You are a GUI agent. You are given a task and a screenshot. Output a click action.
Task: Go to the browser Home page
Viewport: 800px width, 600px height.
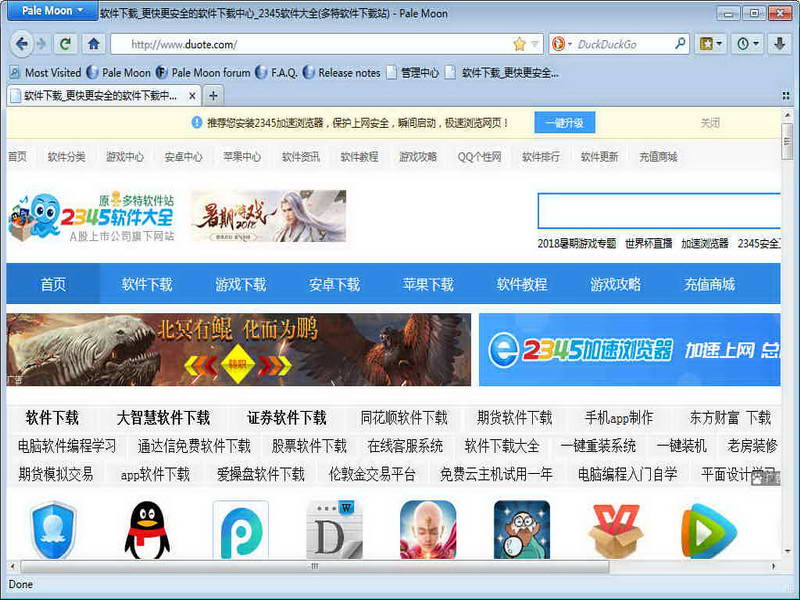point(93,44)
